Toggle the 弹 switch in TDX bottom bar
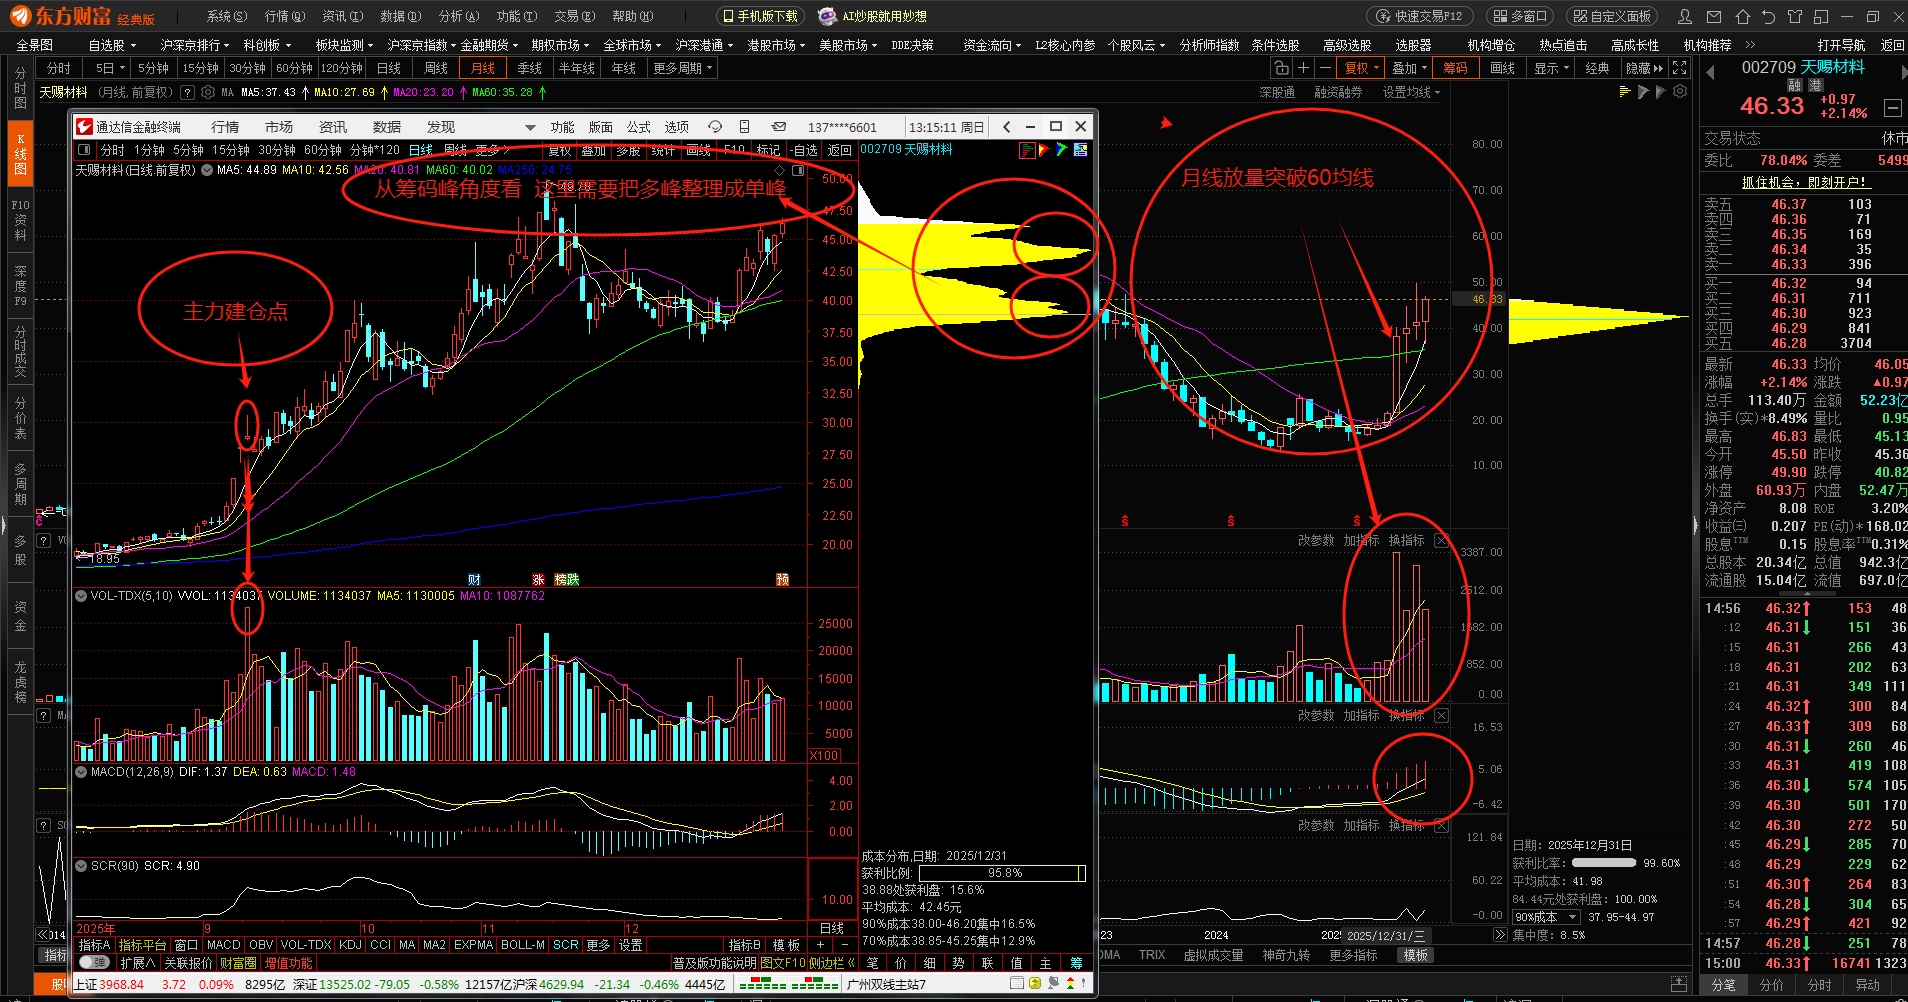 click(94, 962)
